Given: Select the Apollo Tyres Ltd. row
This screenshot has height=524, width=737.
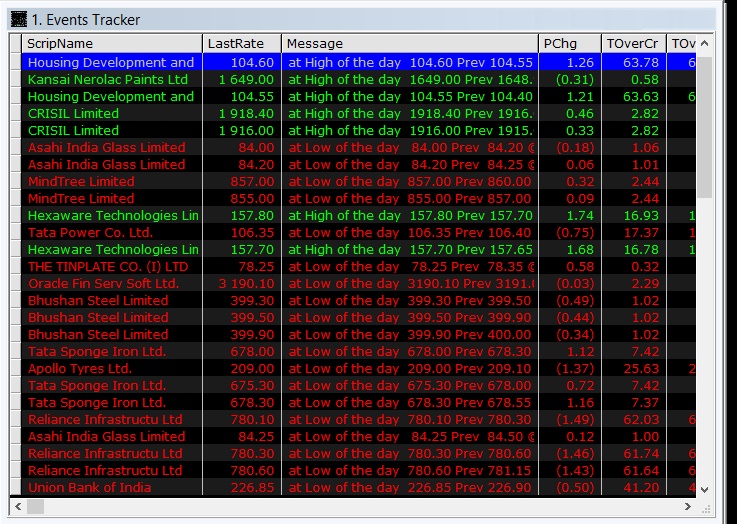Looking at the screenshot, I should point(358,368).
